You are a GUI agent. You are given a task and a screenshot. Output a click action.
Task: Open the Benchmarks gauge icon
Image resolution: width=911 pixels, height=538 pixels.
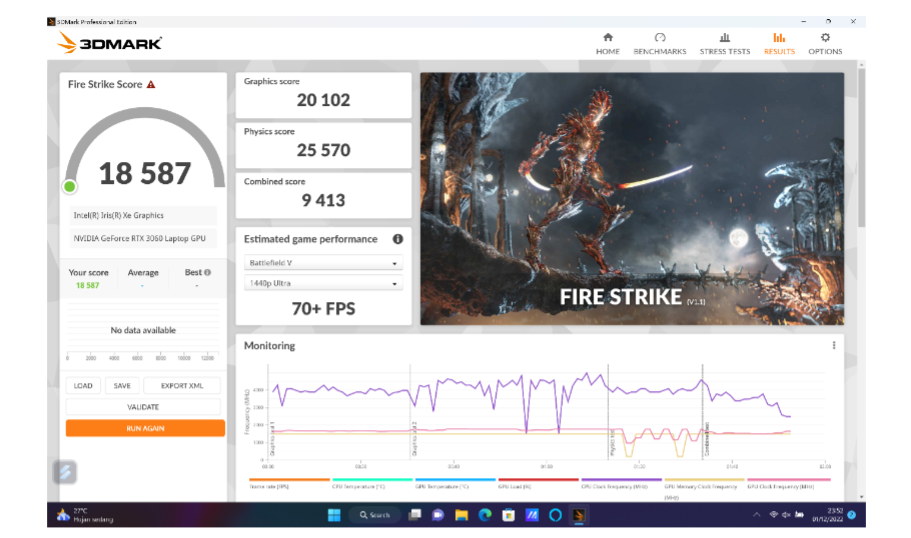pos(659,38)
